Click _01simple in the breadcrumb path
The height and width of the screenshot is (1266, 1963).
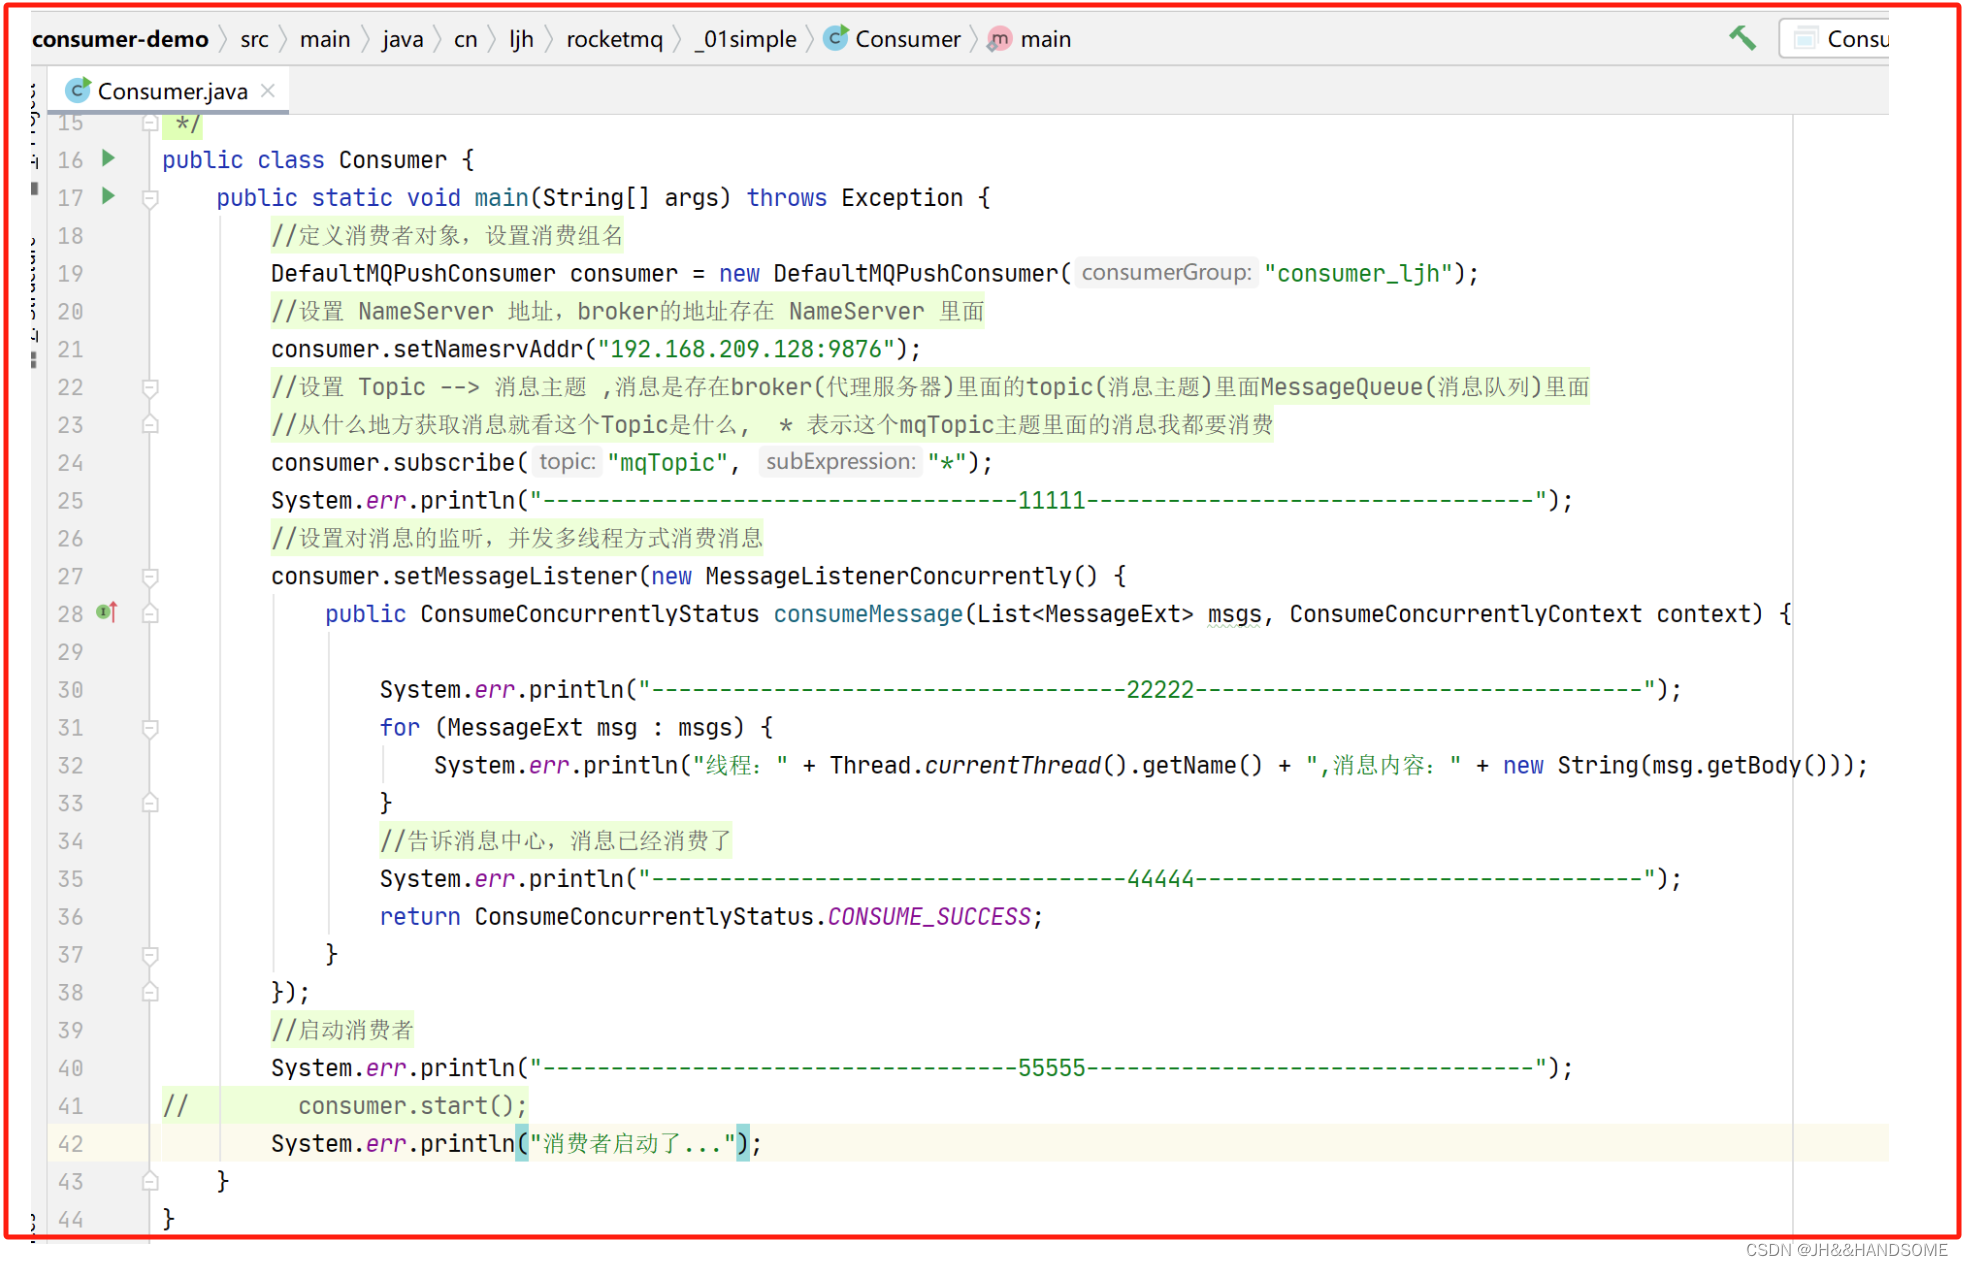click(x=746, y=39)
